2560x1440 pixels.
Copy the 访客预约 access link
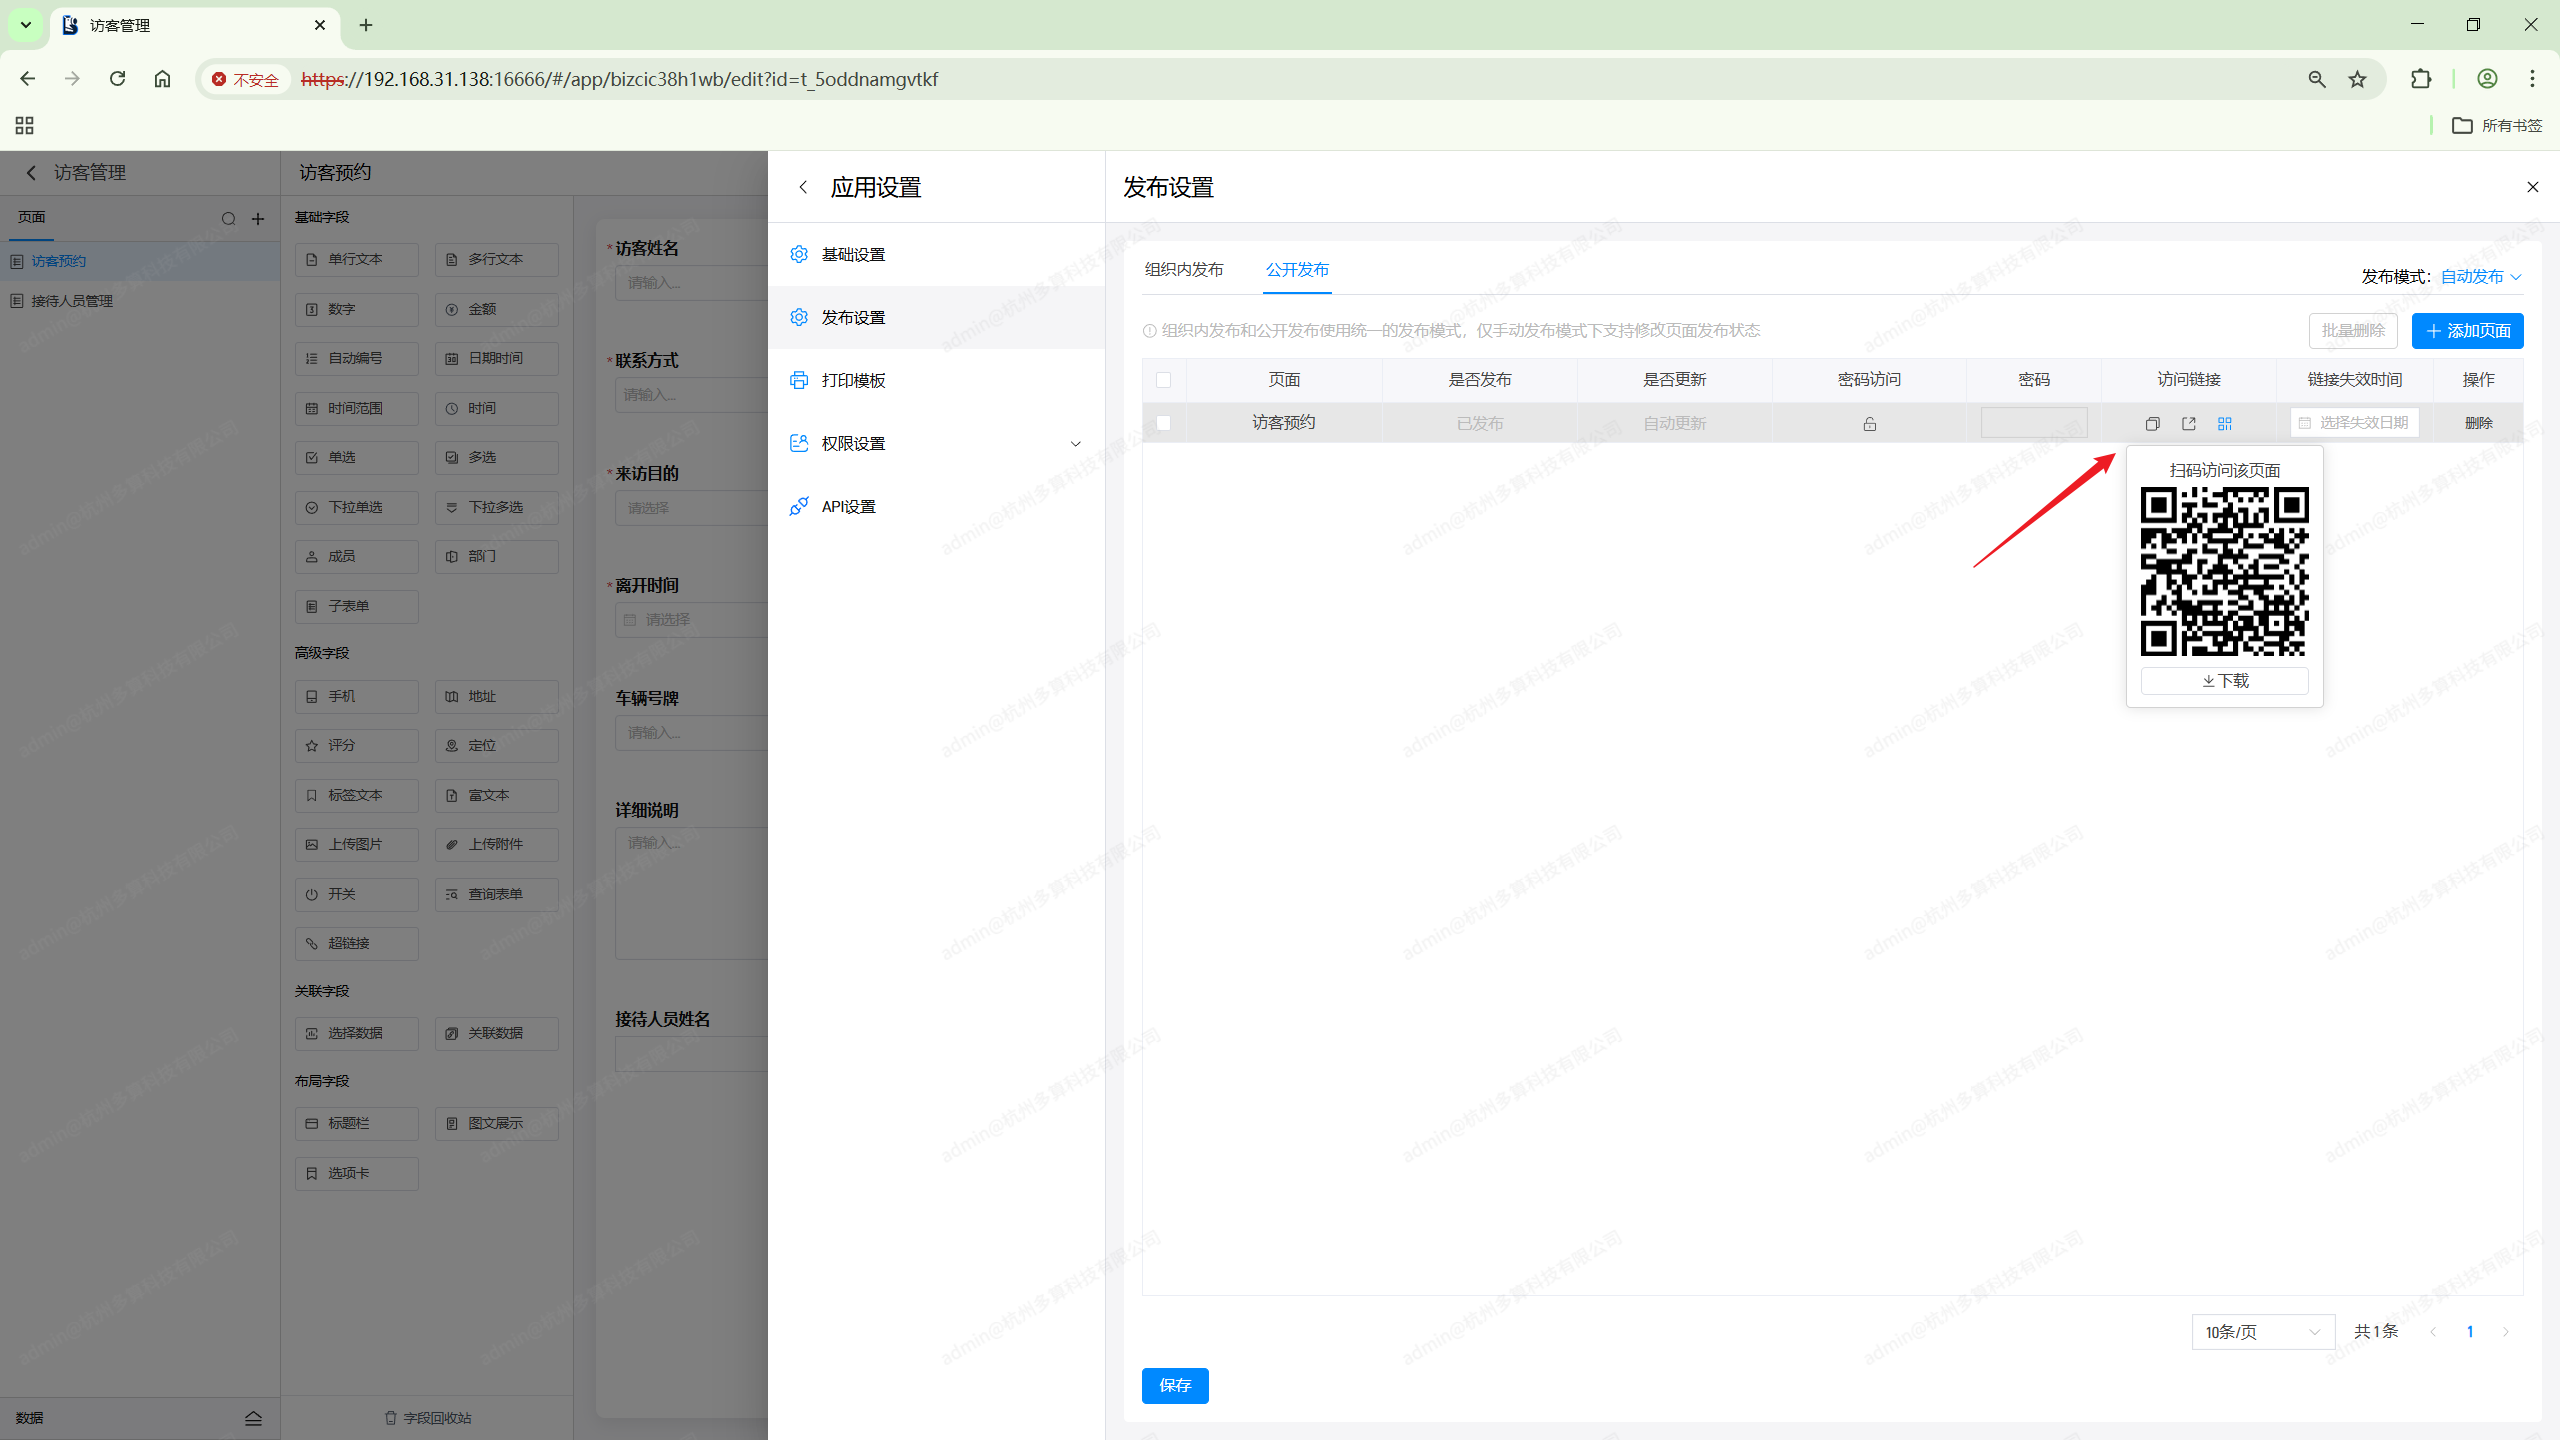(2152, 424)
